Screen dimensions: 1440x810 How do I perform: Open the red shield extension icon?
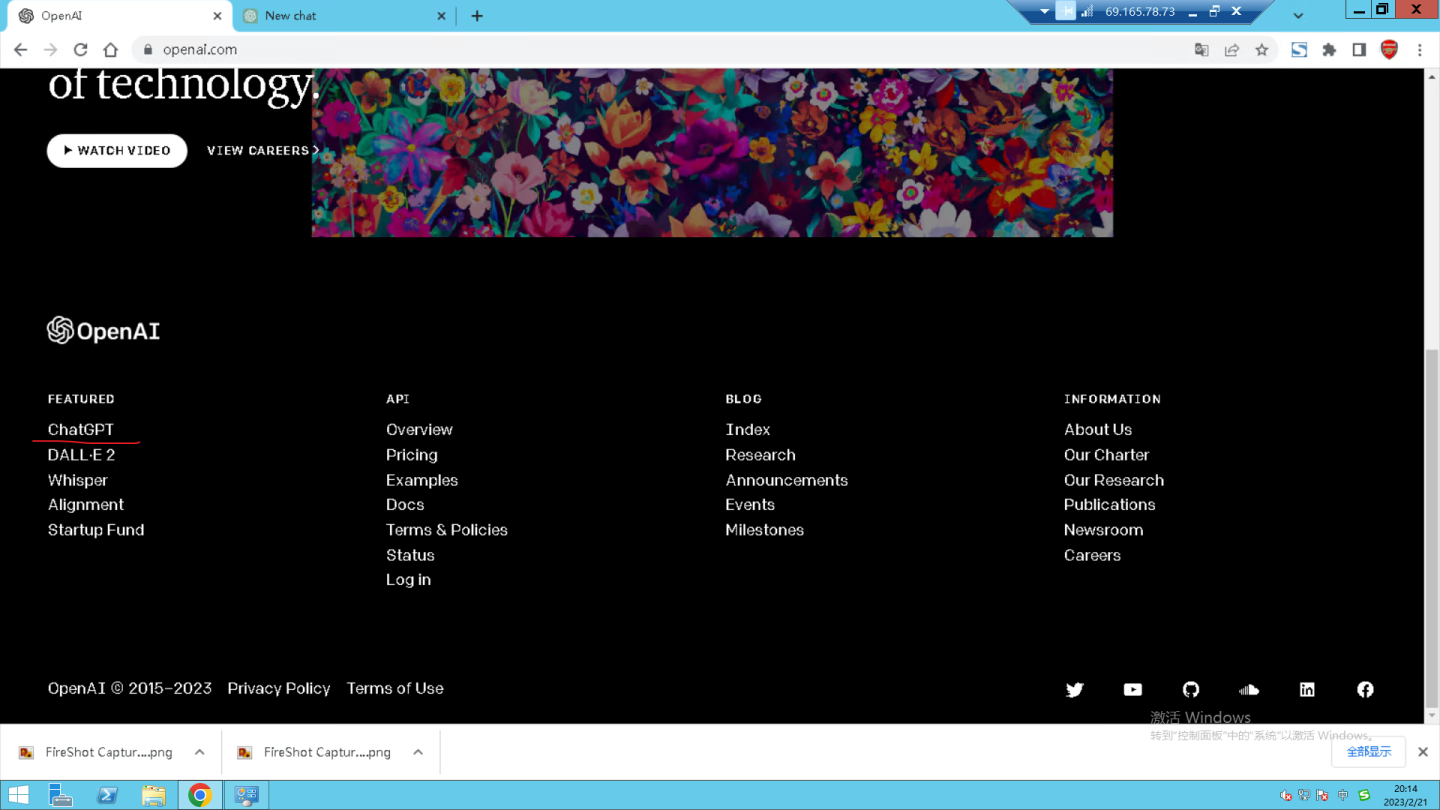(x=1389, y=49)
